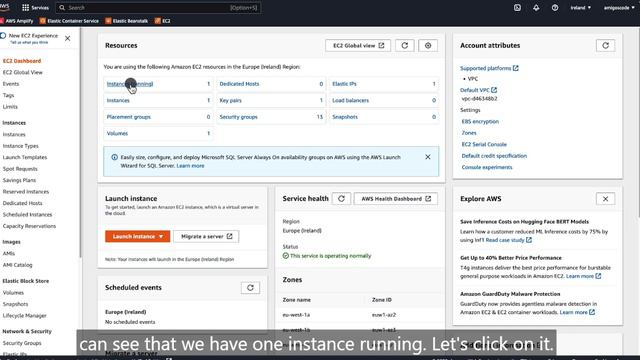The width and height of the screenshot is (640, 360).
Task: Toggle New EC2 Experience switch
Action: pos(3,36)
